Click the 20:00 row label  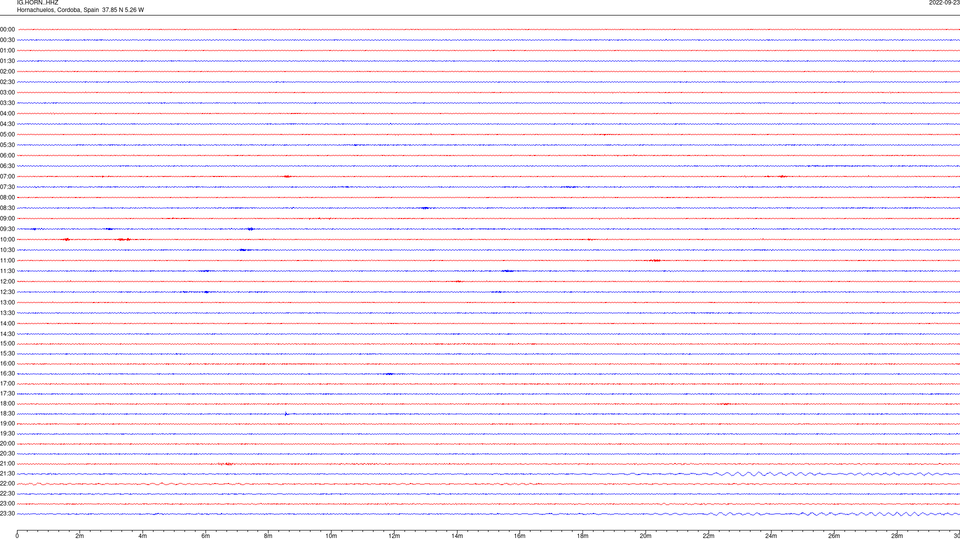click(x=7, y=443)
